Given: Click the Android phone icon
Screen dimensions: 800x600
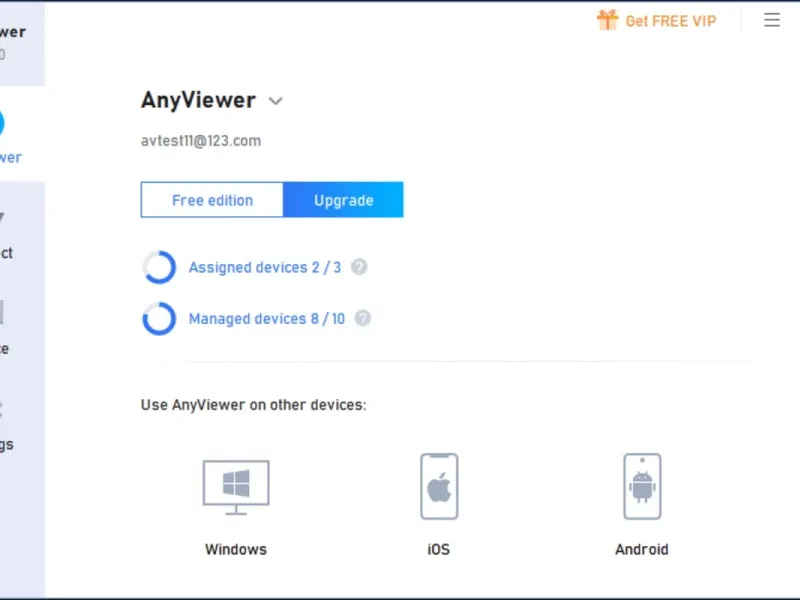Looking at the screenshot, I should click(x=642, y=486).
